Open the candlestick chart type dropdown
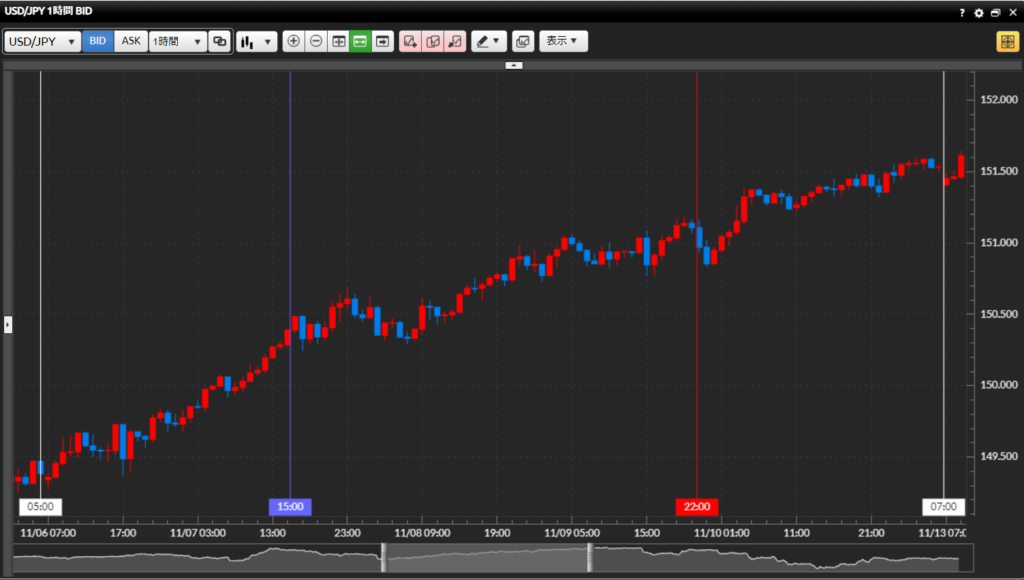Screen dimensions: 1024x580 click(x=256, y=42)
